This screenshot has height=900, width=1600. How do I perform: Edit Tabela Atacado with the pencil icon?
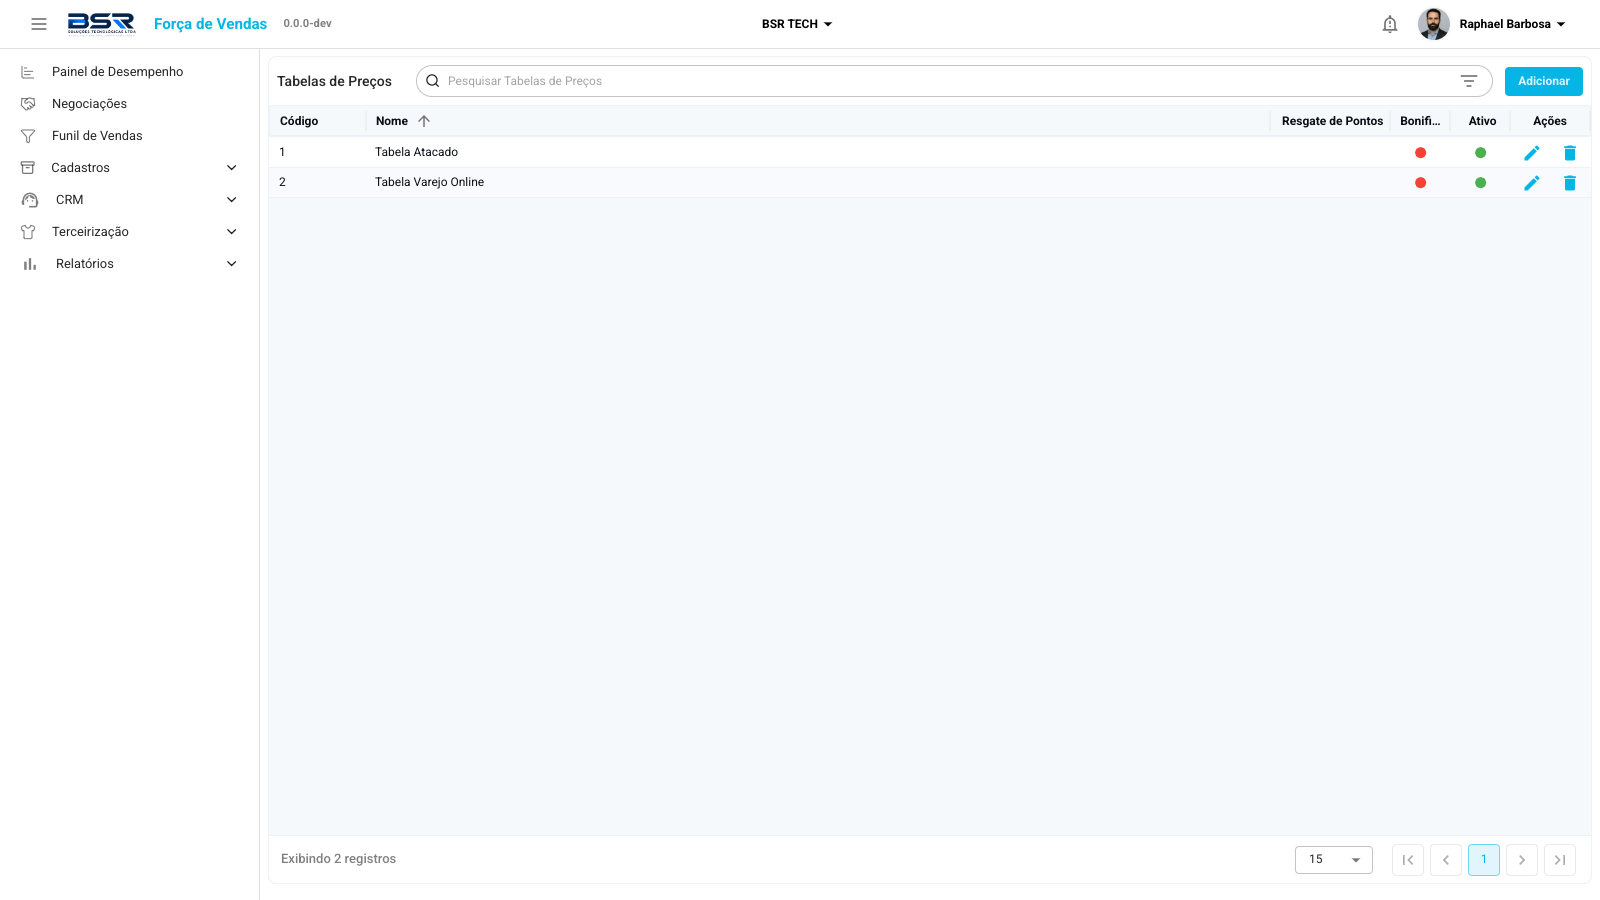click(1532, 153)
